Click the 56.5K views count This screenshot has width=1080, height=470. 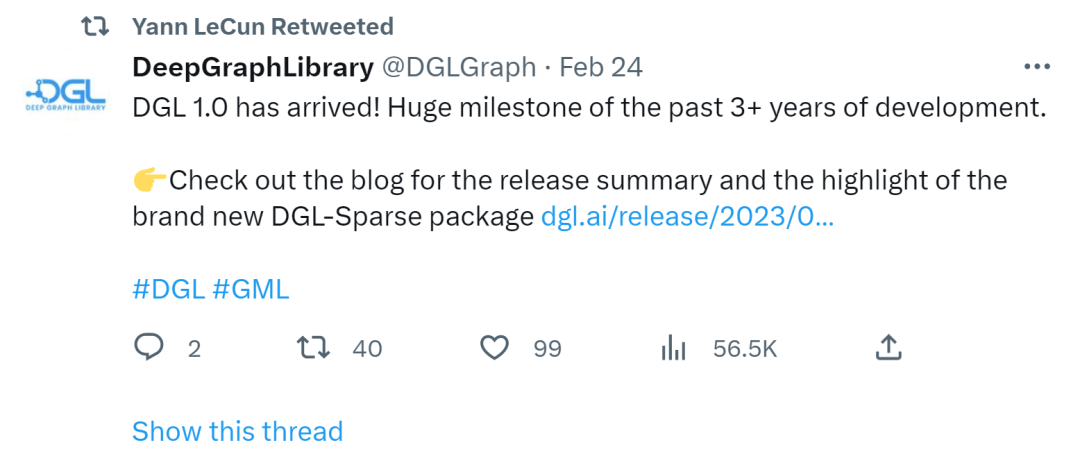(744, 349)
